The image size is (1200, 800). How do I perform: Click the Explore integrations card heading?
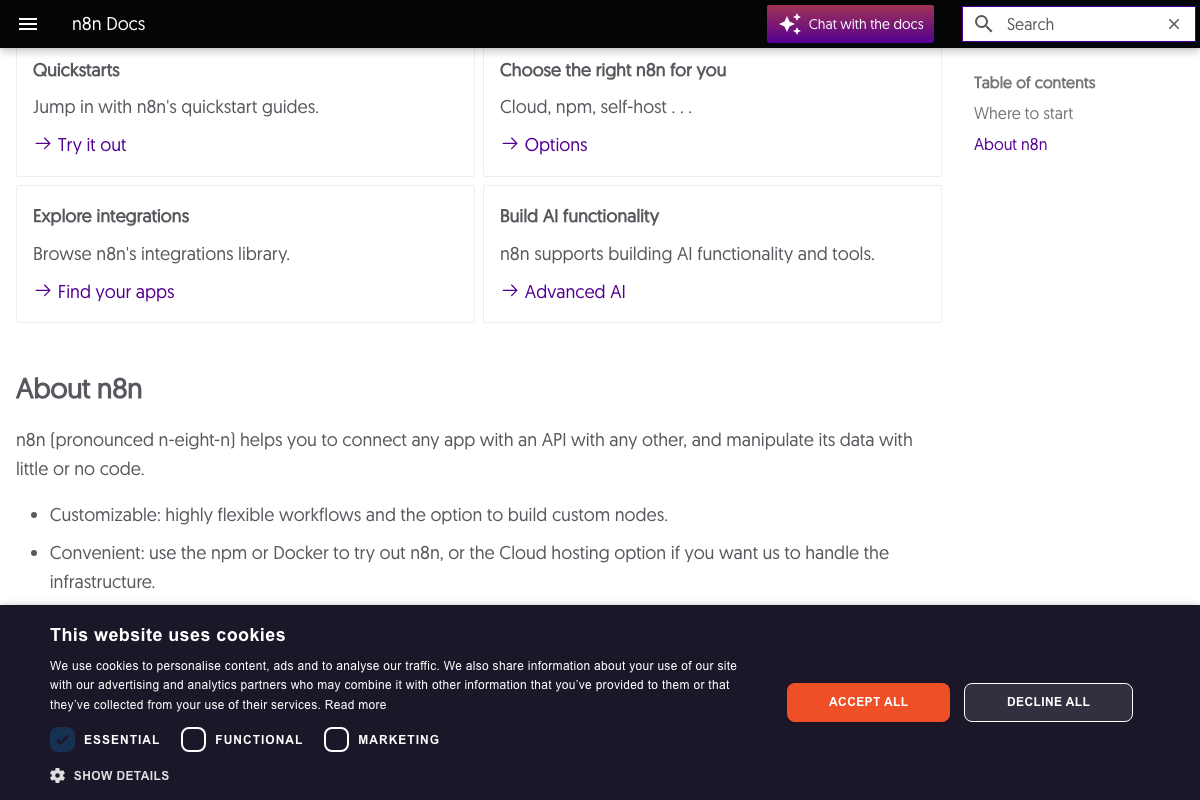click(111, 216)
